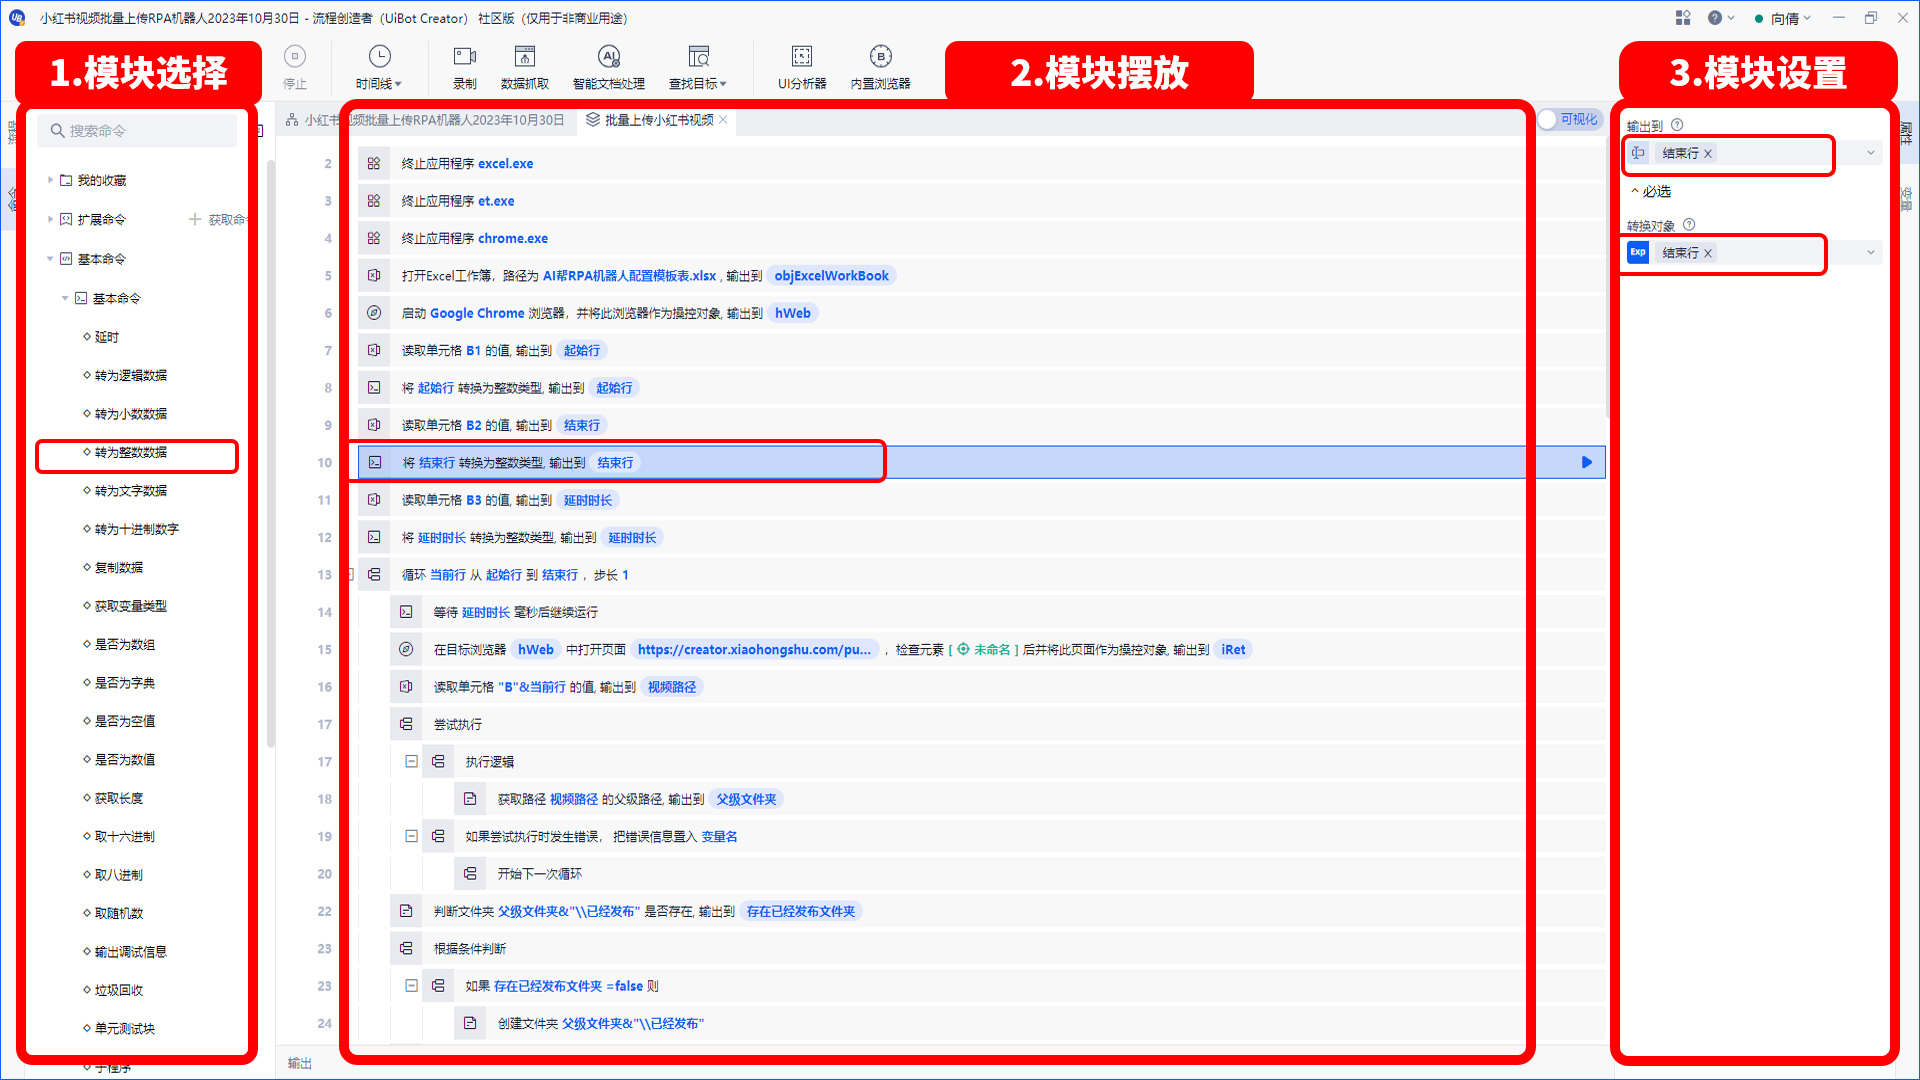1920x1080 pixels.
Task: Select 转为文字数据 command
Action: coord(131,491)
